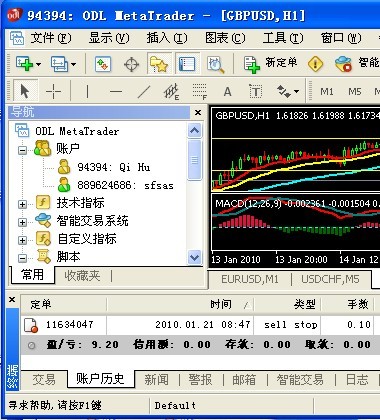Open the 文件(F) menu
Screen dimensions: 380x420
tap(51, 38)
